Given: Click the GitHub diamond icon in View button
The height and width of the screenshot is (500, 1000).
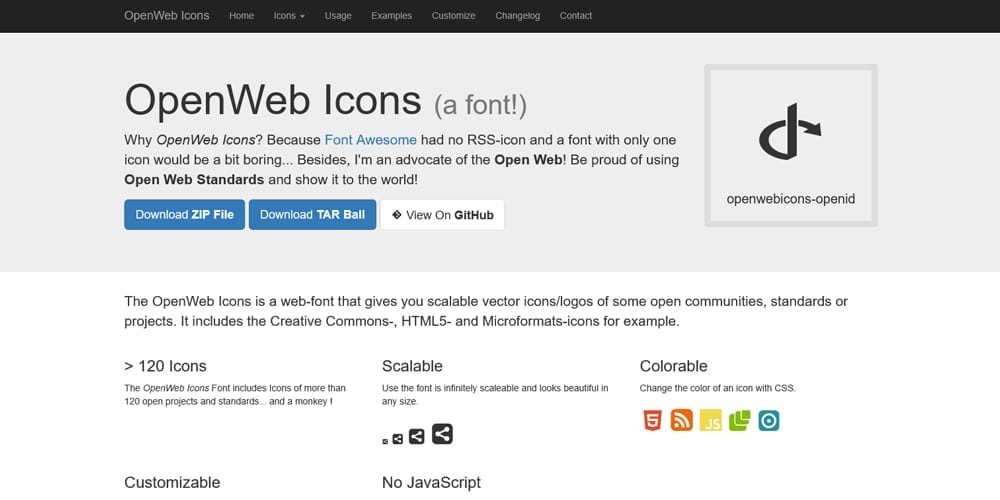Looking at the screenshot, I should pyautogui.click(x=397, y=215).
